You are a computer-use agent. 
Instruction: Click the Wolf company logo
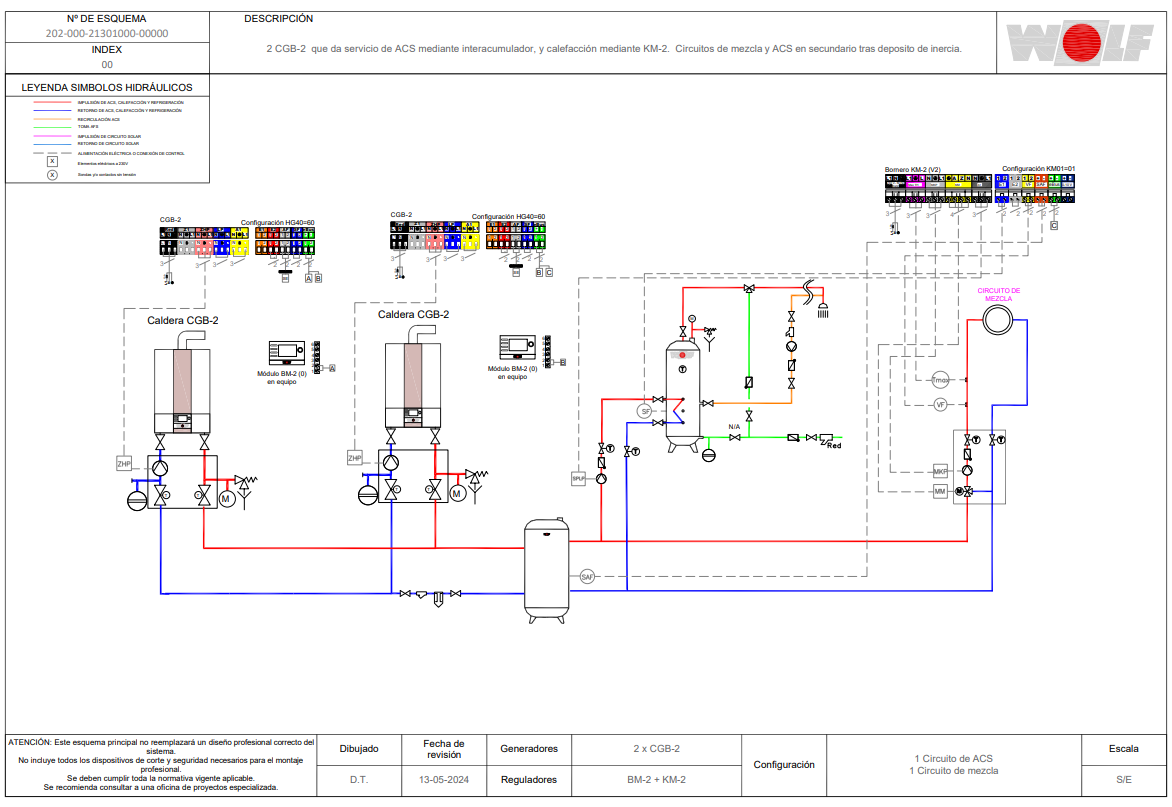coord(1080,43)
